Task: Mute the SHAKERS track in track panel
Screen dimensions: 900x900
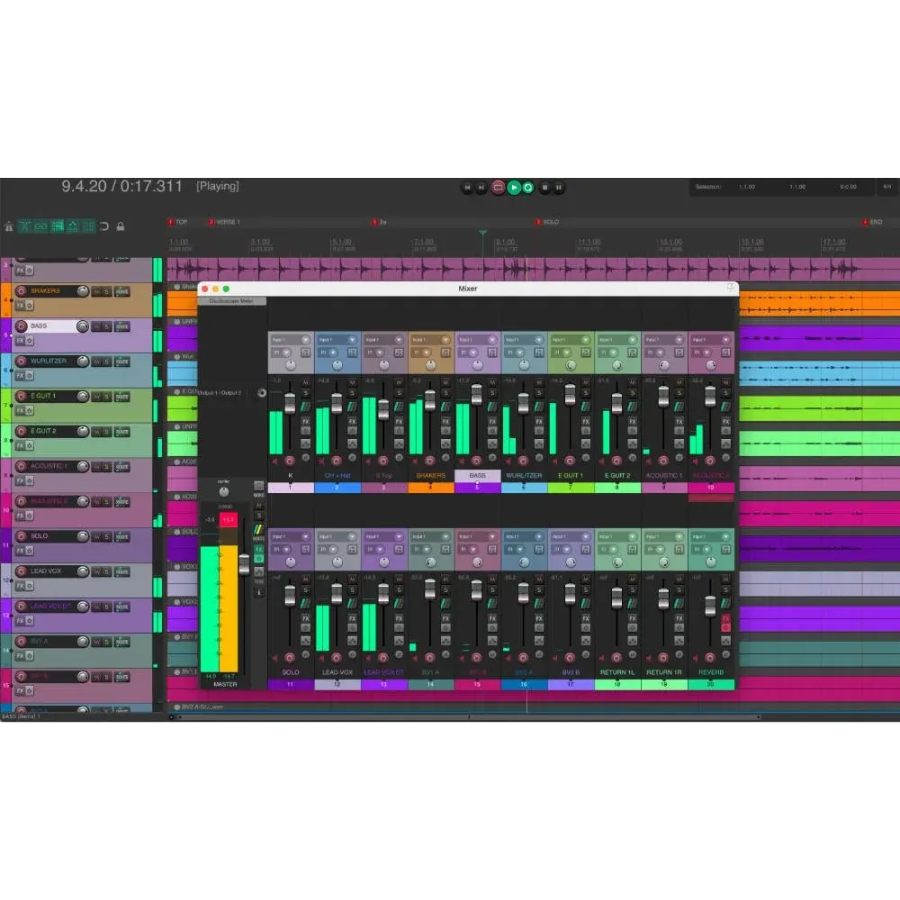Action: 96,292
